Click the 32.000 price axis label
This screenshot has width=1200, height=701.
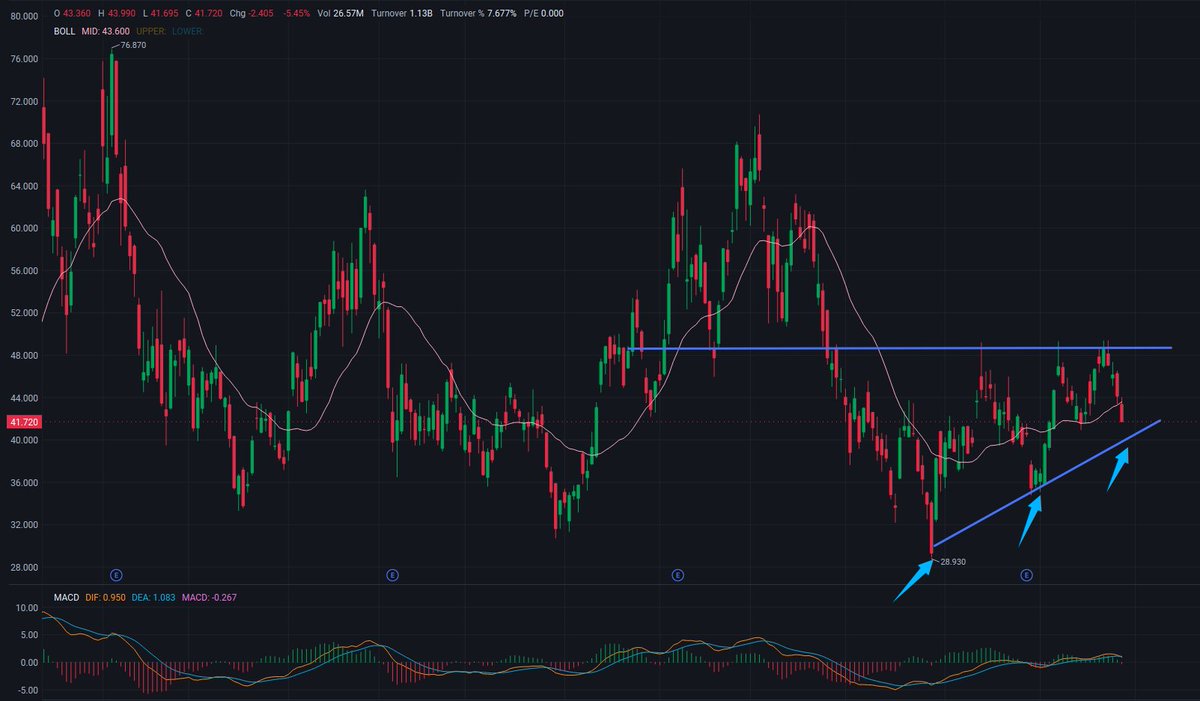tap(22, 524)
